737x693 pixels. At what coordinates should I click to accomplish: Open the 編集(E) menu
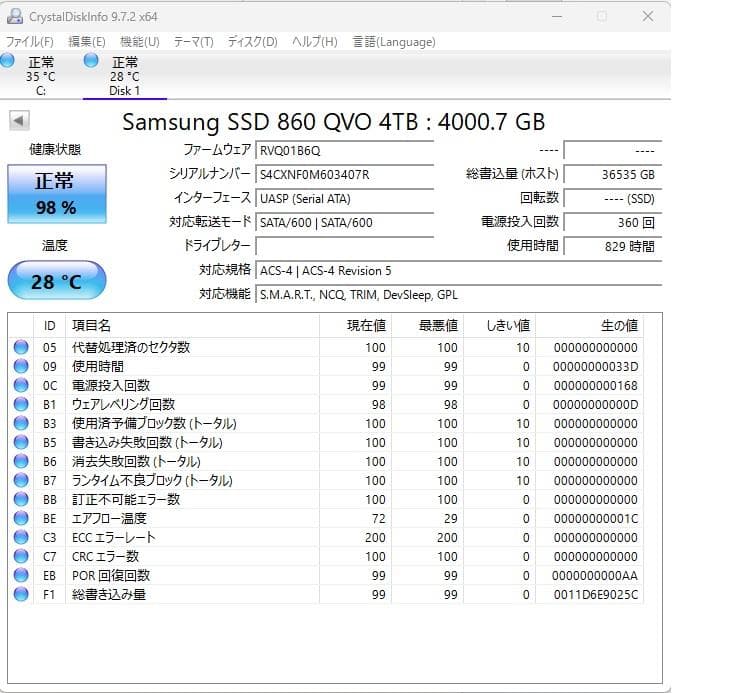tap(87, 42)
